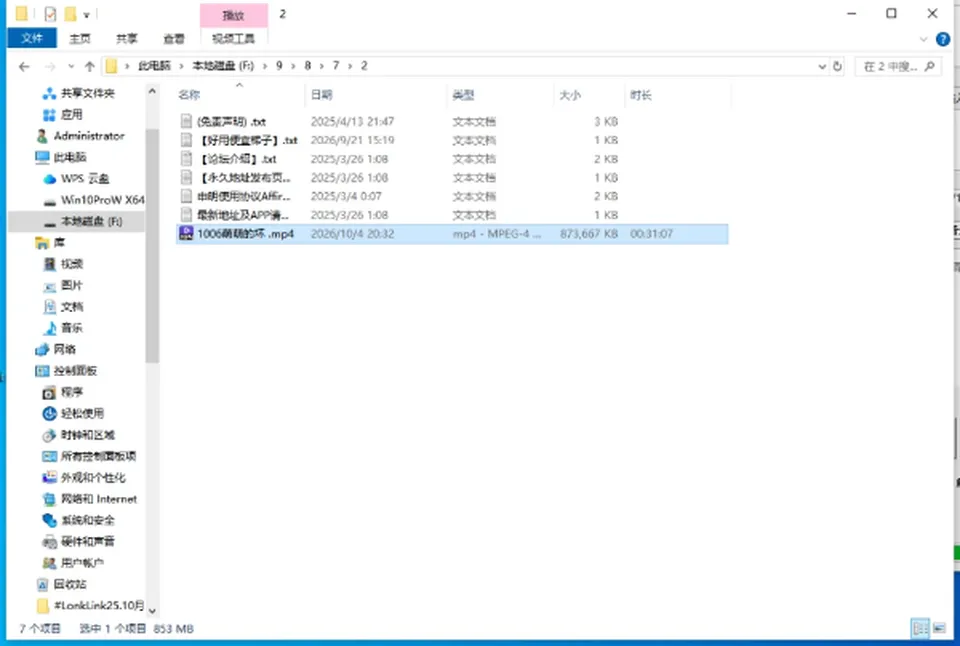The image size is (960, 646).
Task: Refresh the current folder view
Action: click(838, 66)
